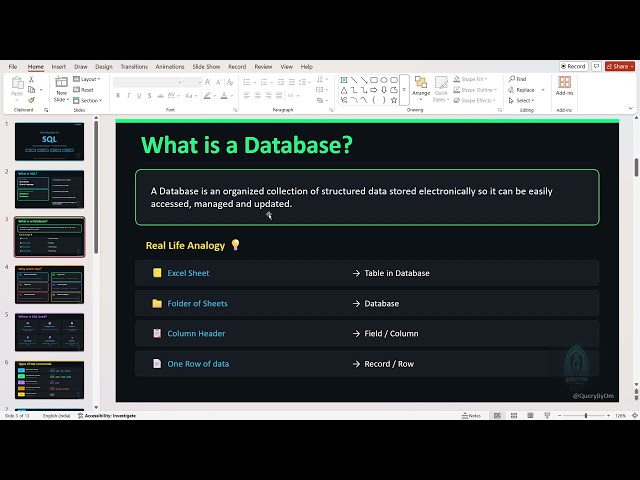Insert a New Slide via its icon
Viewport: 640px width, 480px height.
61,82
